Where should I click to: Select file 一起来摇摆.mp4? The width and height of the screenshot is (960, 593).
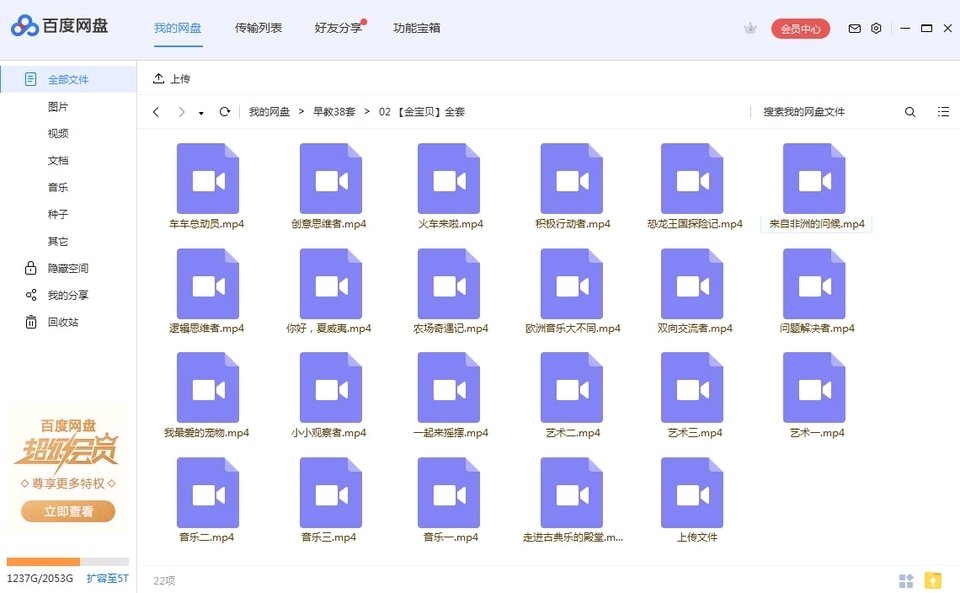(x=451, y=395)
